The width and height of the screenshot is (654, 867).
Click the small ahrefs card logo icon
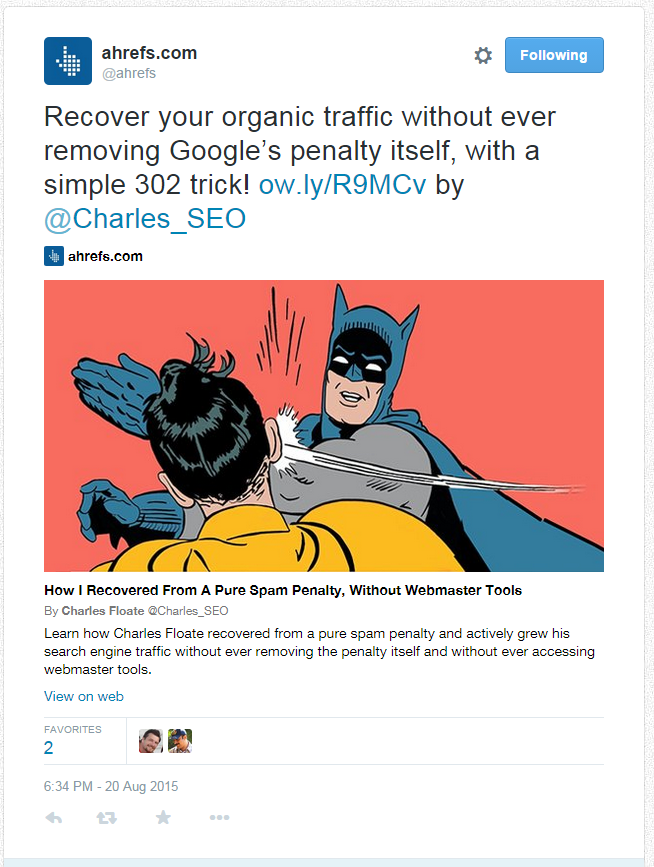pos(54,256)
